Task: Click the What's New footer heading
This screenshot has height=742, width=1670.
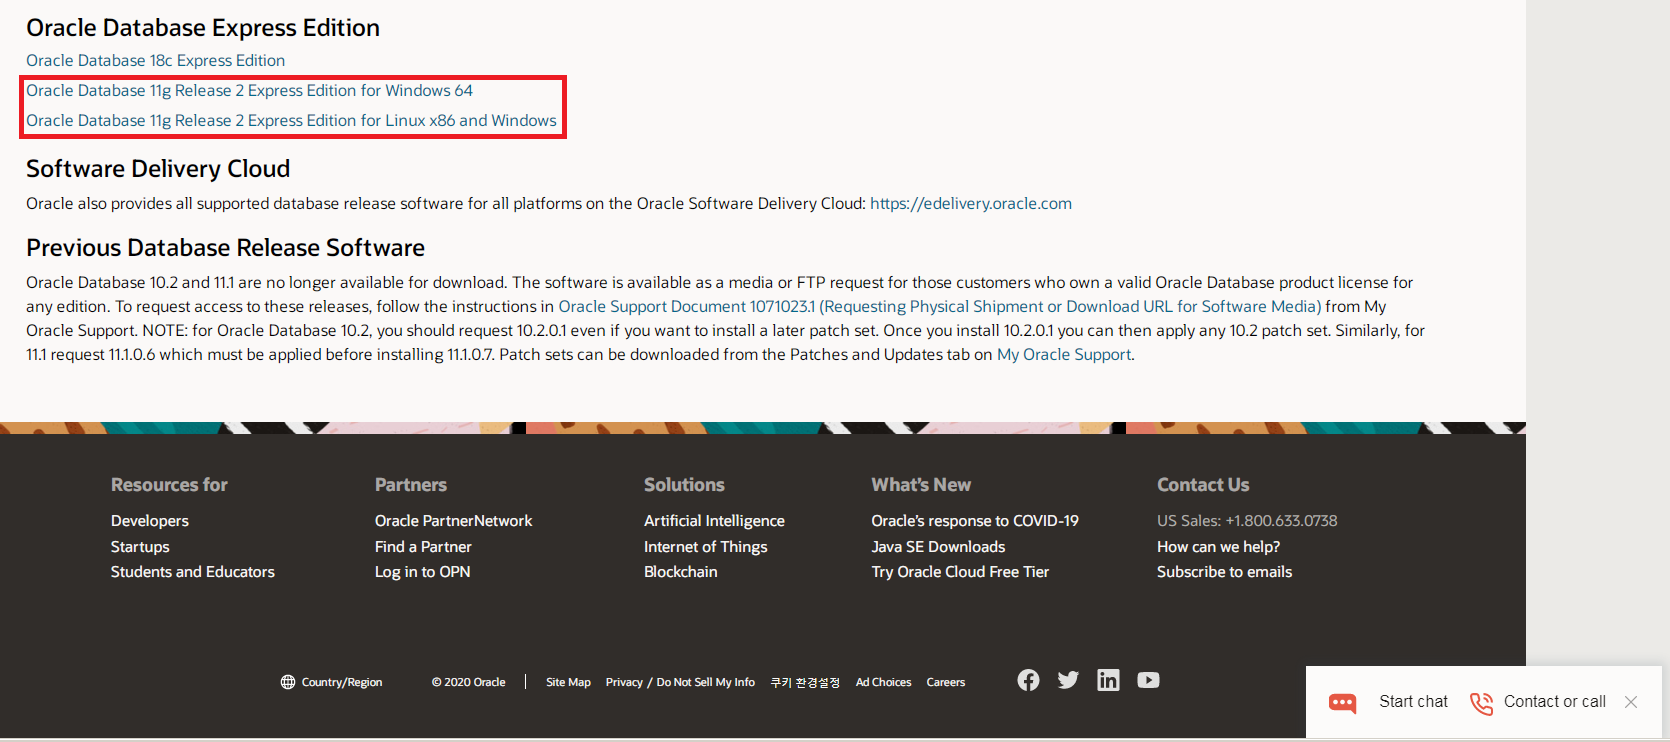Action: [921, 485]
